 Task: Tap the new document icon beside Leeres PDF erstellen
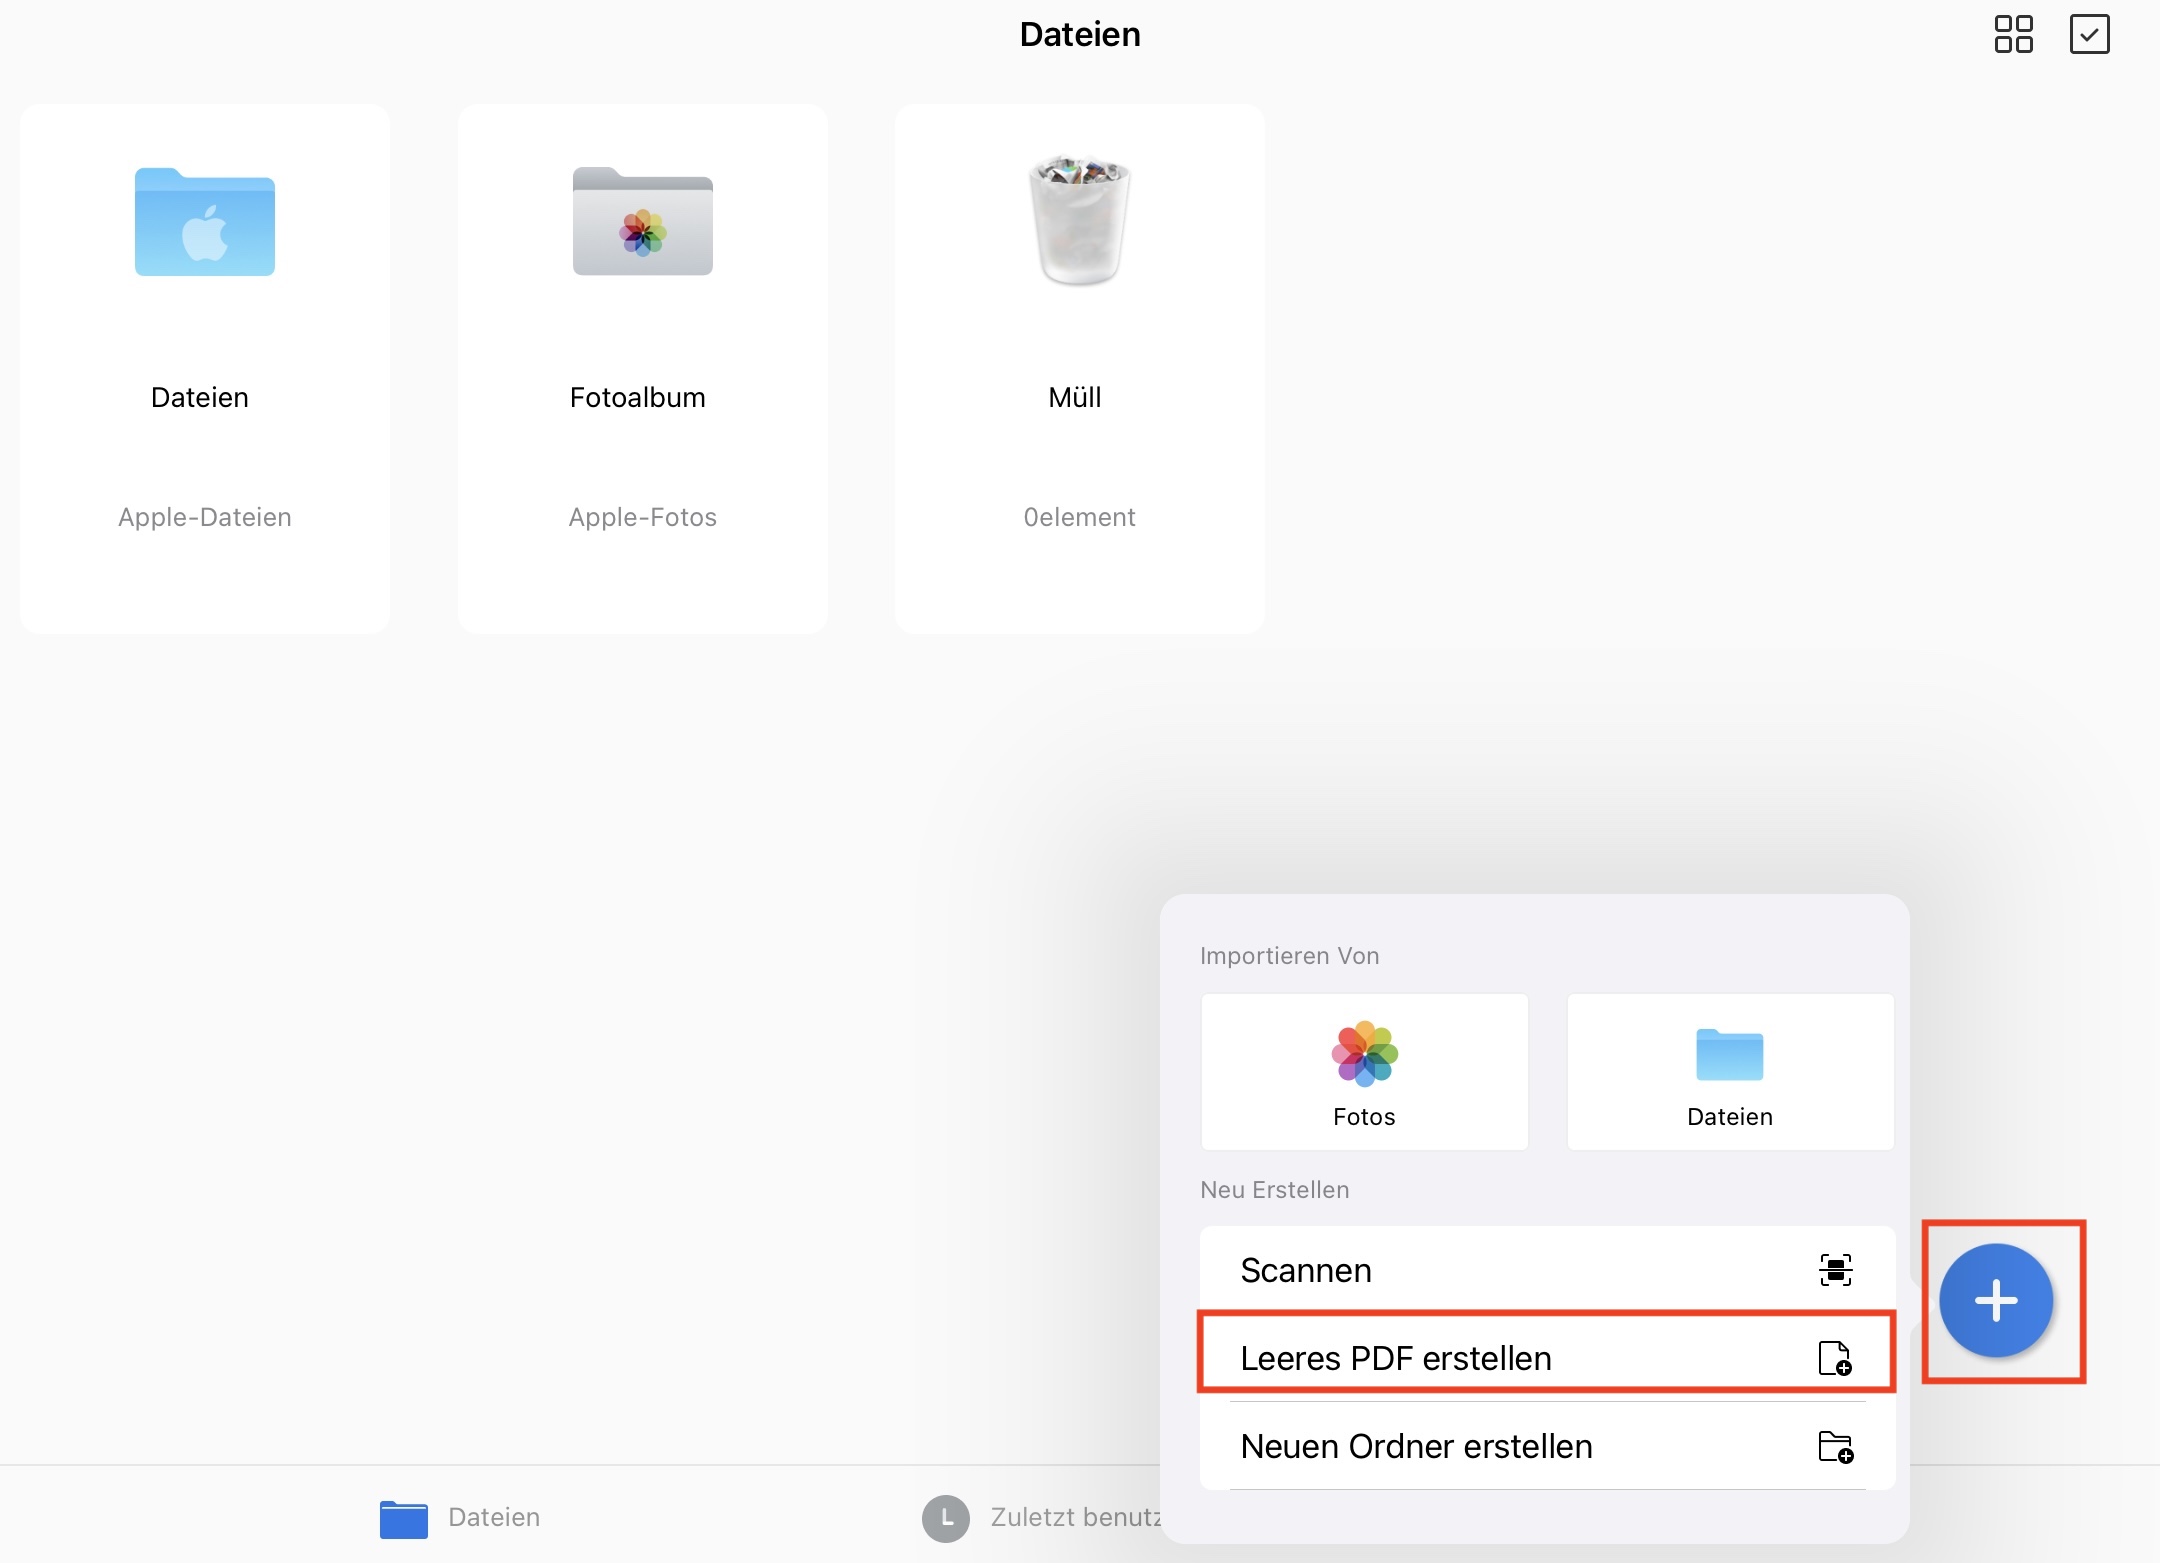point(1837,1358)
